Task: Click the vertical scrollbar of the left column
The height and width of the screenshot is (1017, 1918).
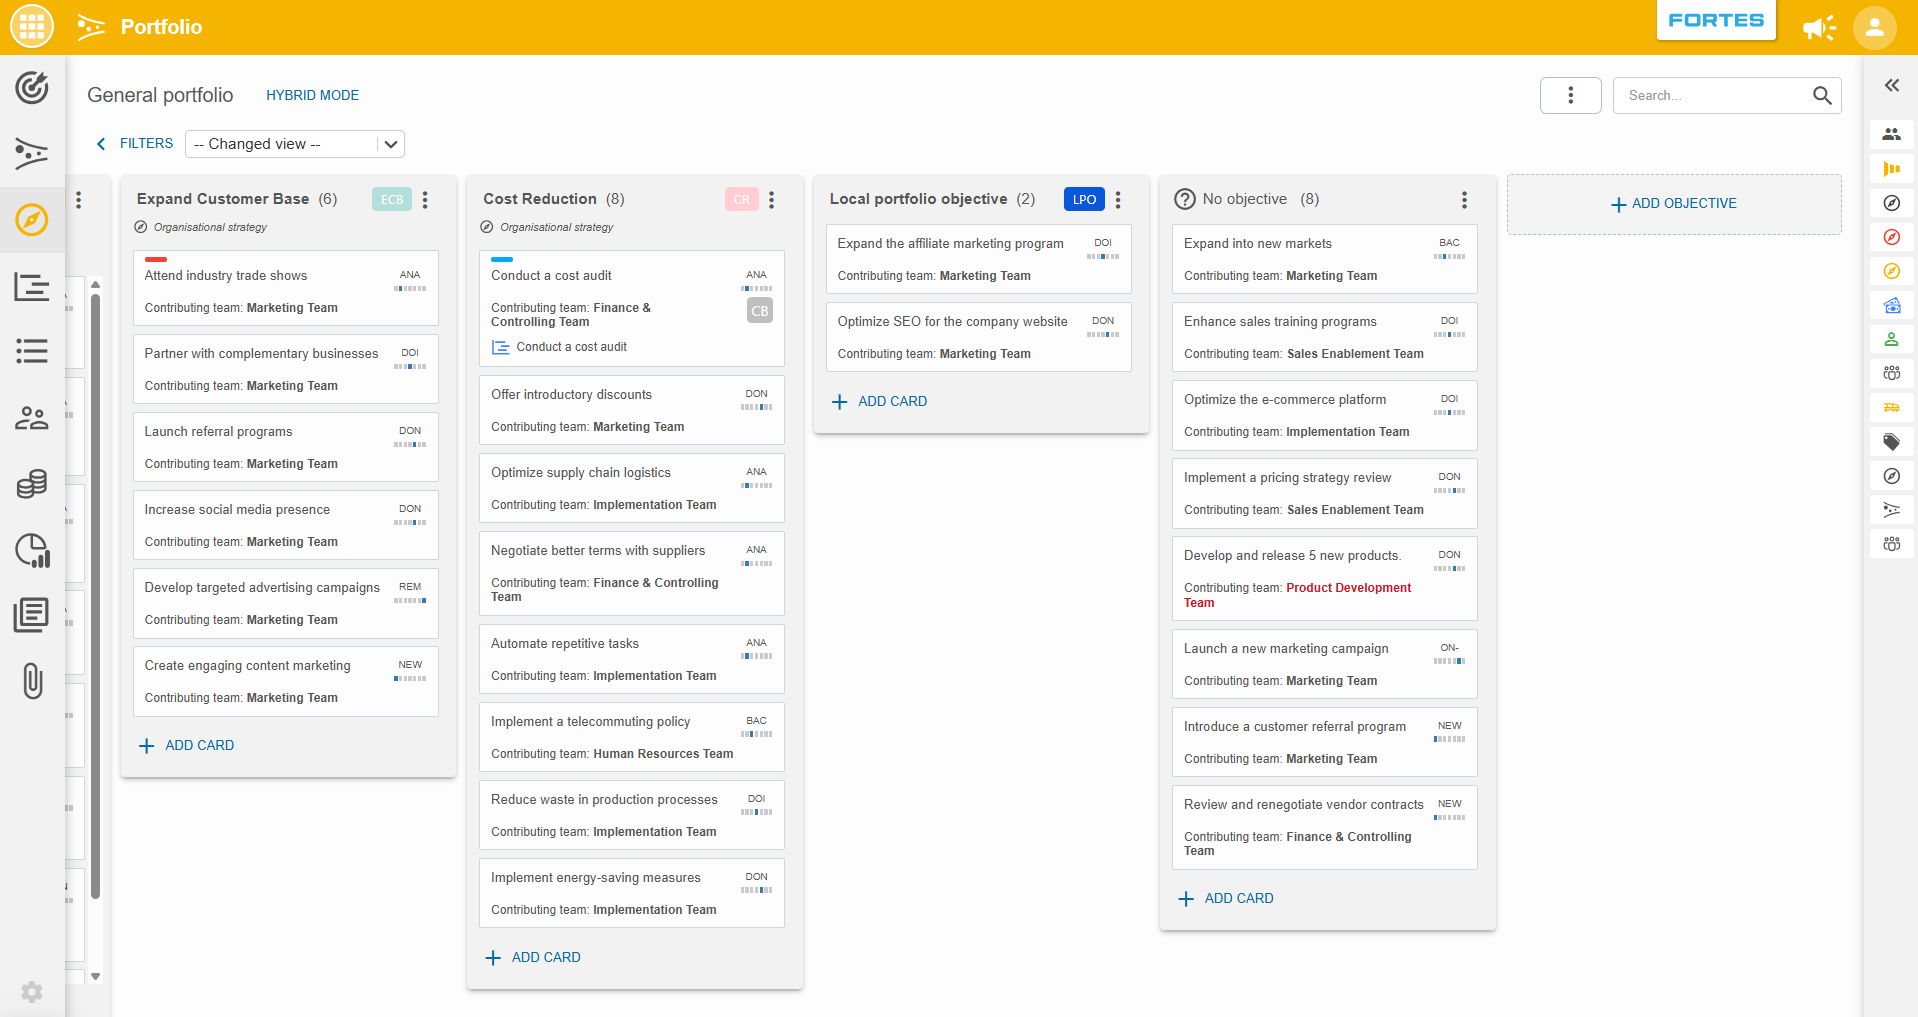Action: [95, 595]
